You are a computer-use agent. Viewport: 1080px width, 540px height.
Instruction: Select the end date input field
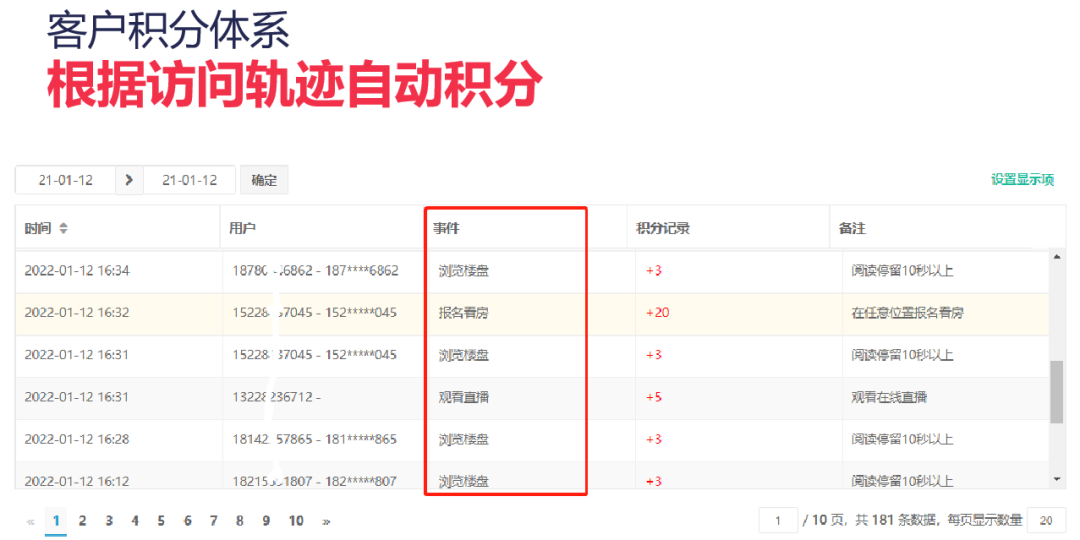point(189,180)
